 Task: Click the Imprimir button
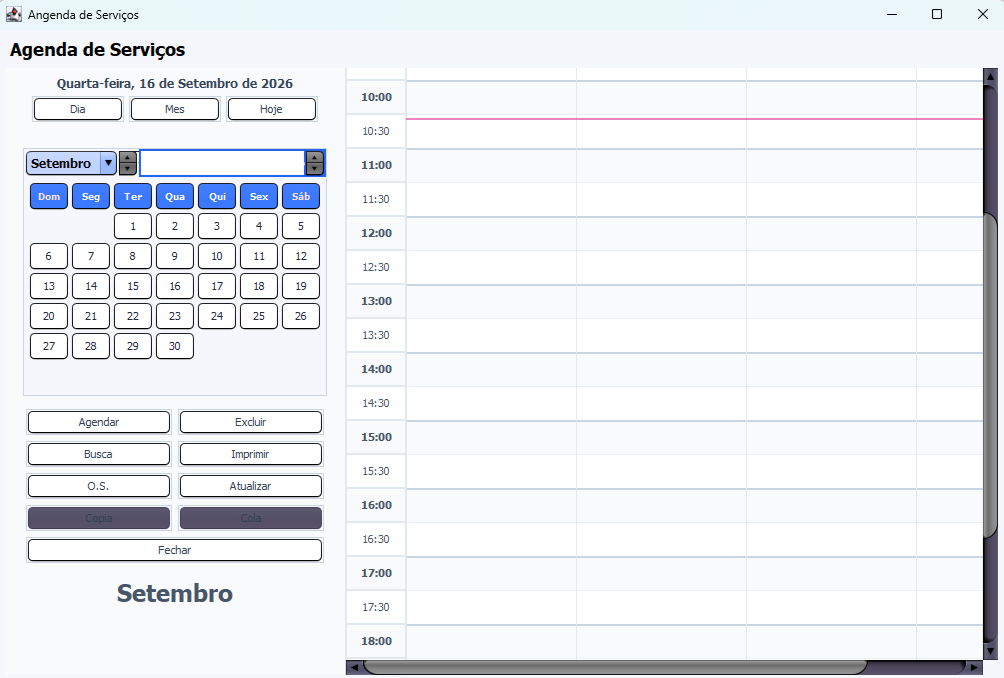pos(250,454)
